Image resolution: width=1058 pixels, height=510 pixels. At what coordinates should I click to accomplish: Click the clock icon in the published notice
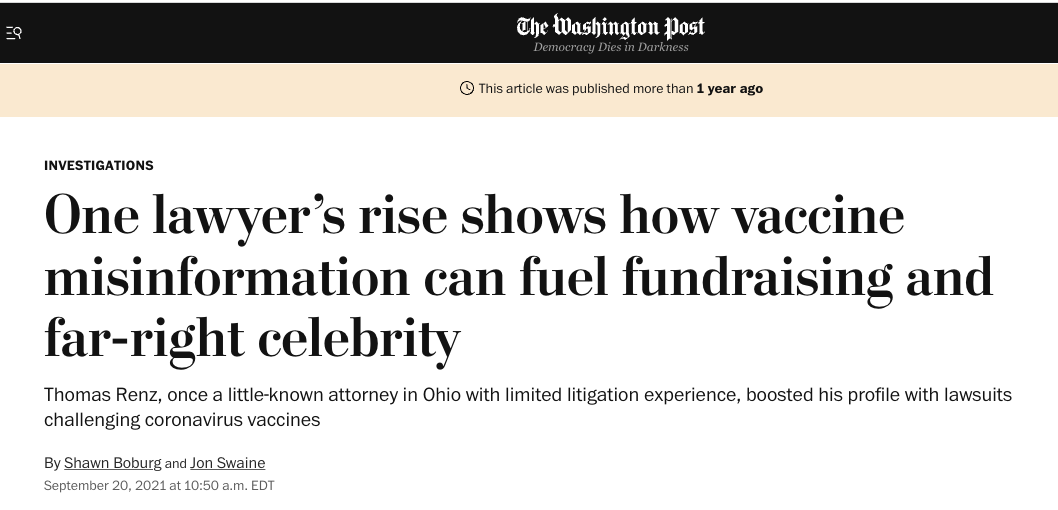pos(466,88)
